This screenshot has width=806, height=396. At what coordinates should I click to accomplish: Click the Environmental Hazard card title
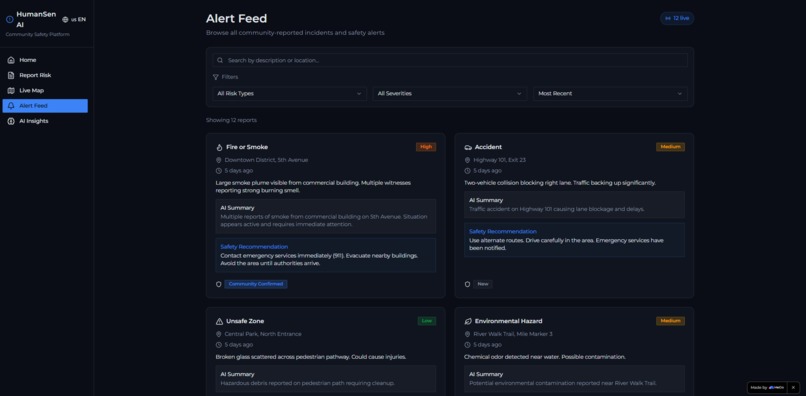click(x=508, y=321)
